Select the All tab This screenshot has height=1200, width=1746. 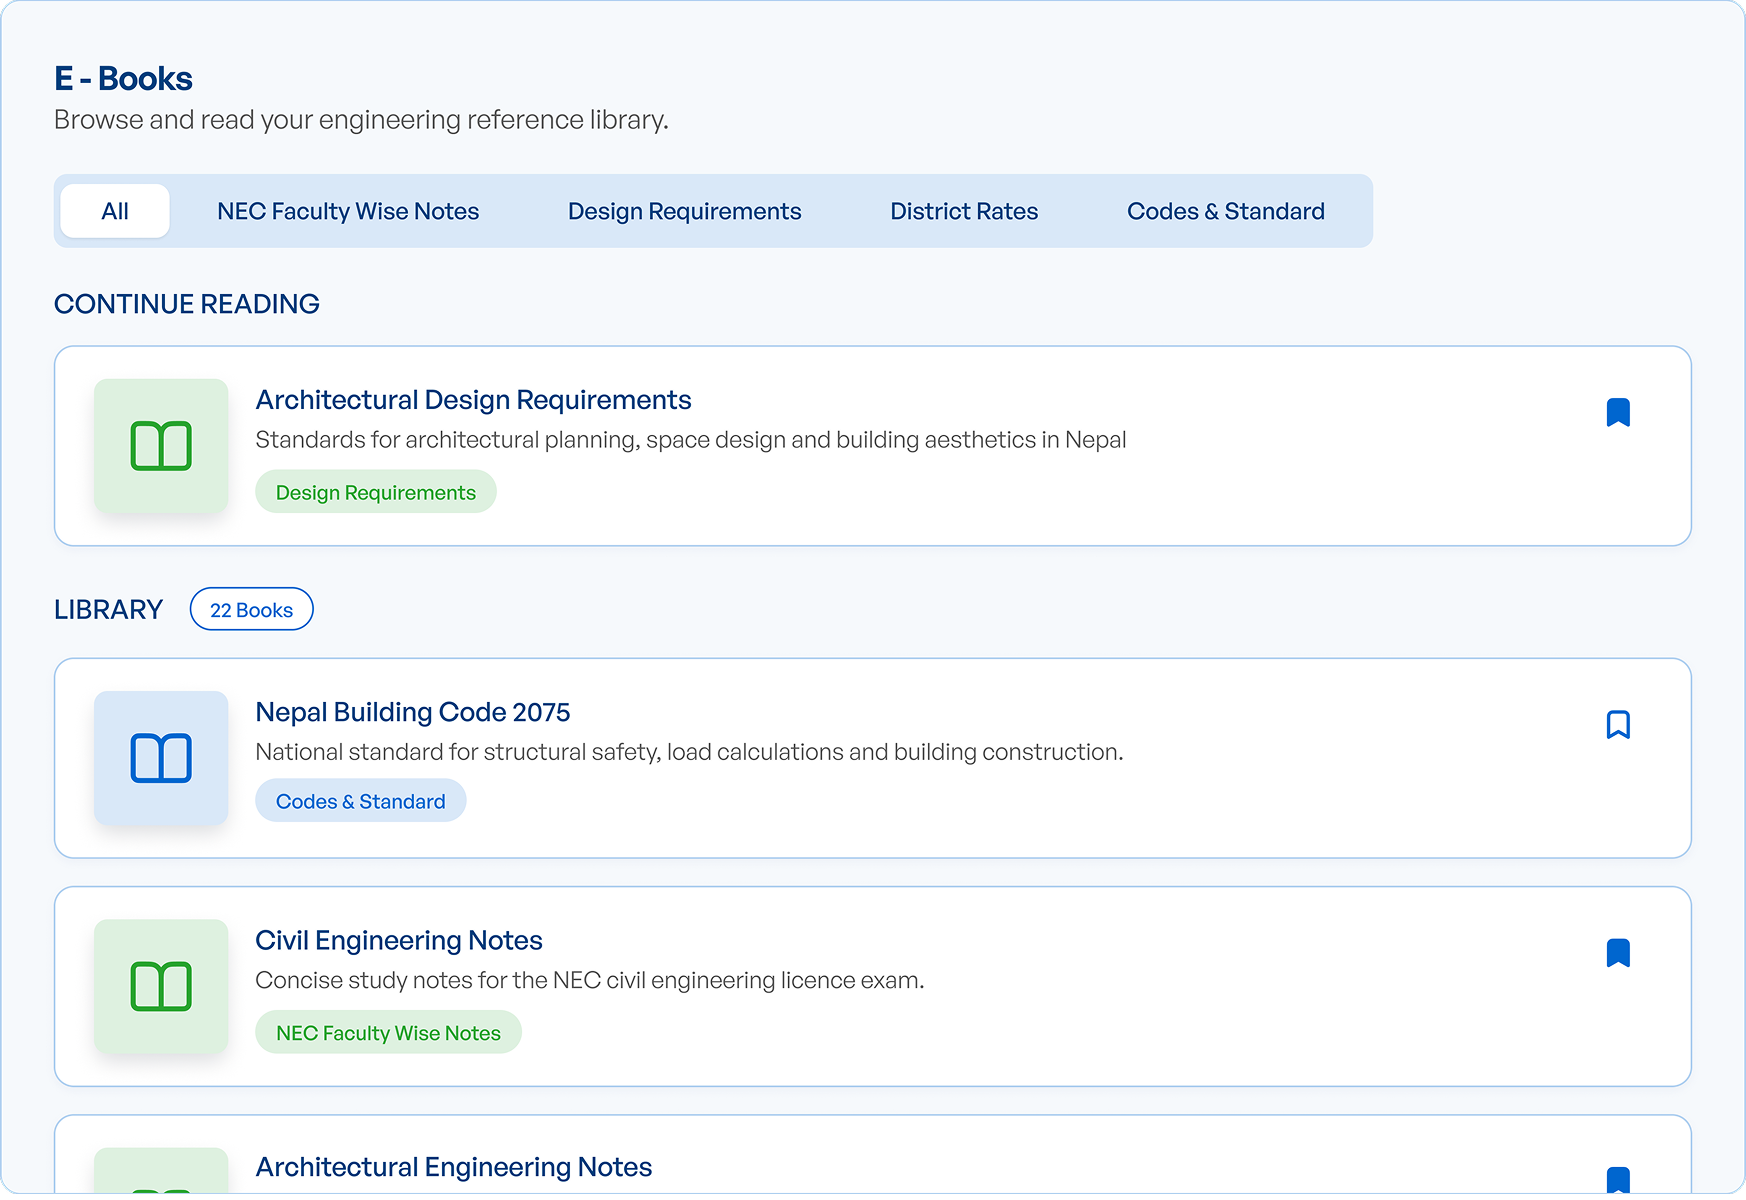coord(115,211)
